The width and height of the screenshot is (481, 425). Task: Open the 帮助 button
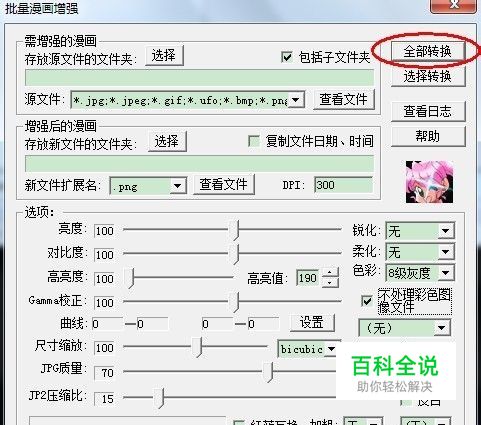click(428, 136)
